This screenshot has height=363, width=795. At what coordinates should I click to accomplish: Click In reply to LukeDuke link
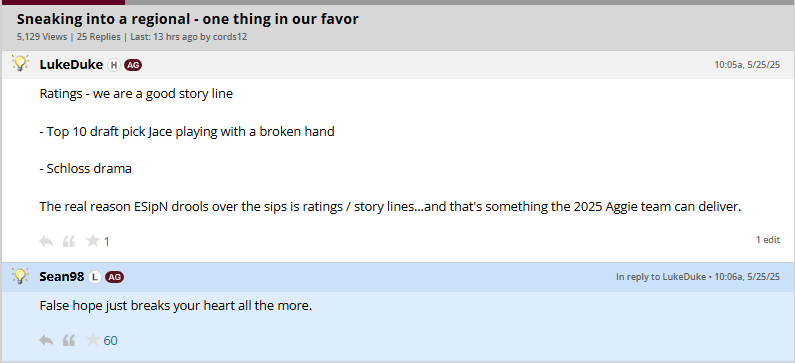[x=661, y=277]
